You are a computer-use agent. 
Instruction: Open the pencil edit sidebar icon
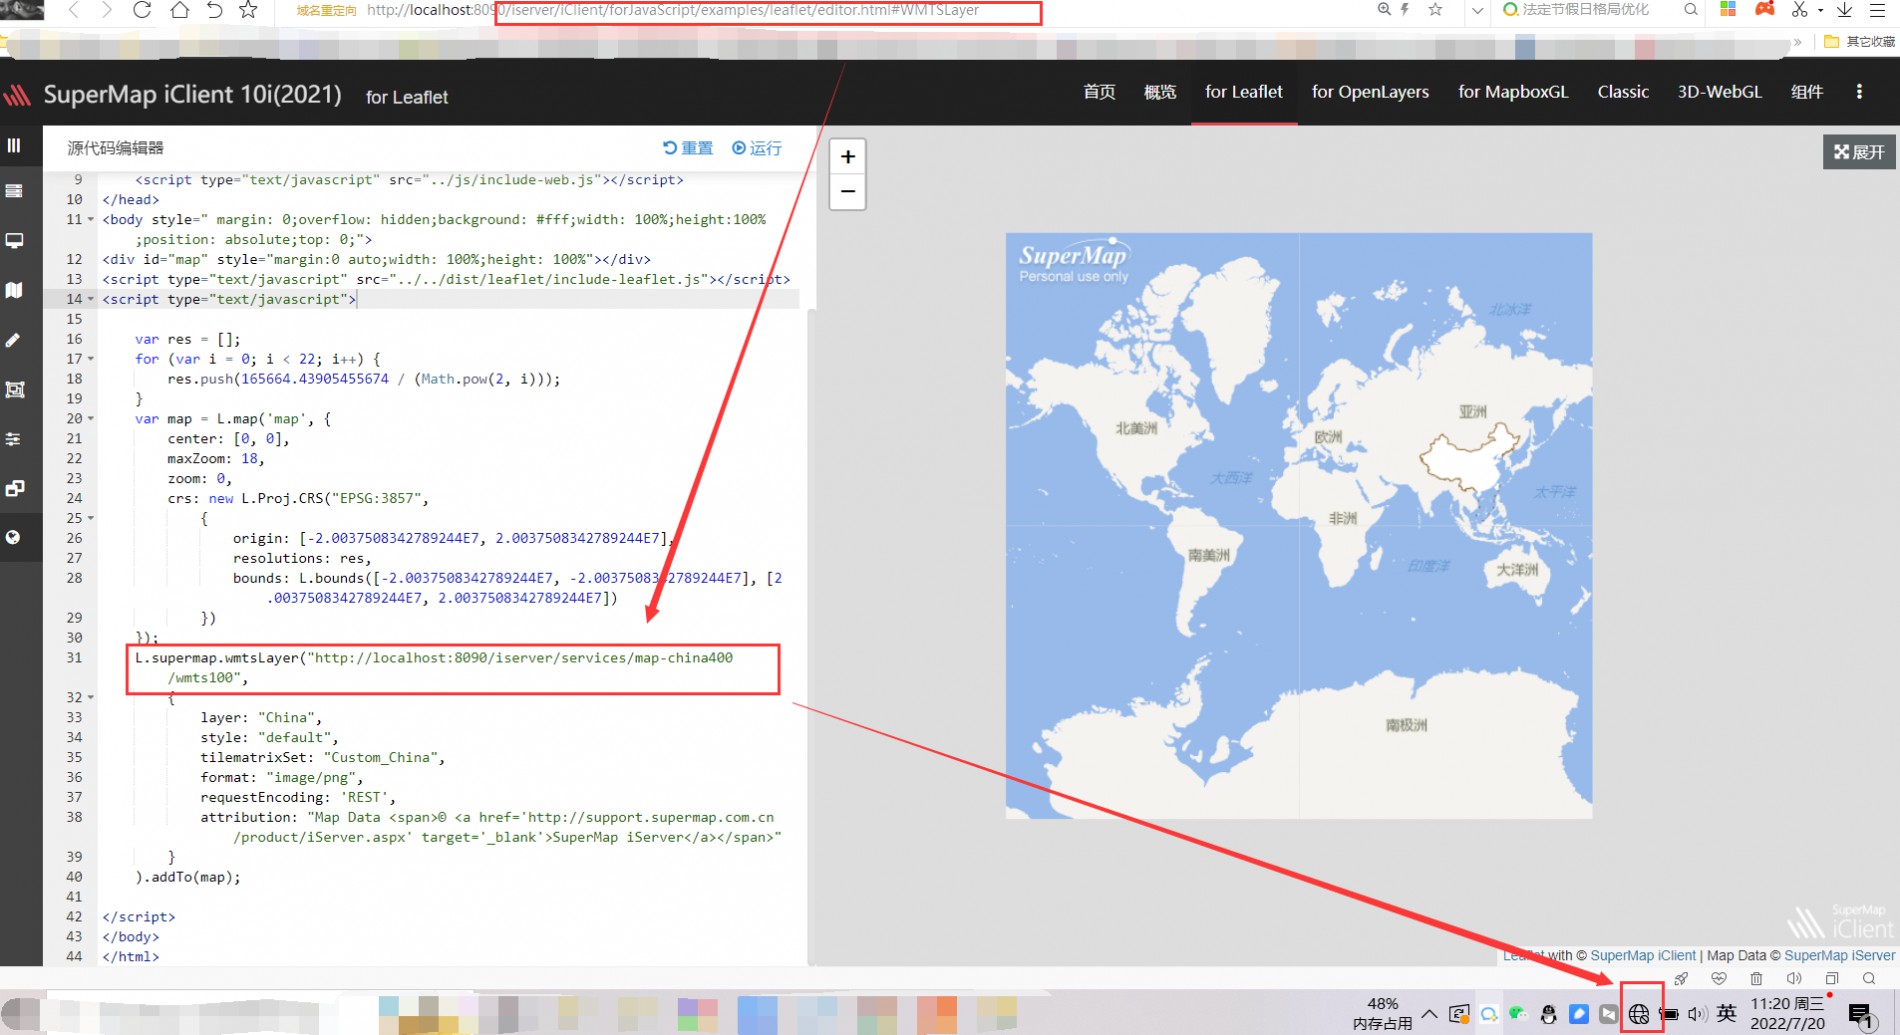(x=14, y=340)
